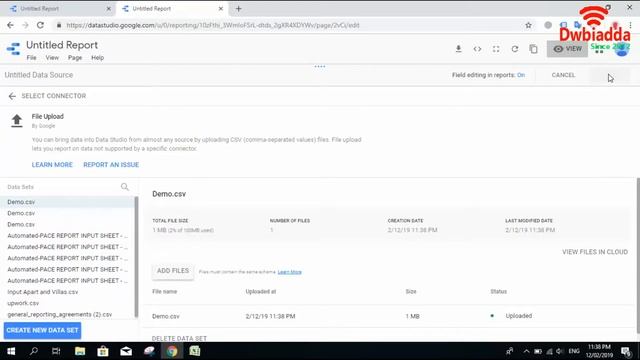Click LEARN MORE link
640x360 pixels.
52,165
